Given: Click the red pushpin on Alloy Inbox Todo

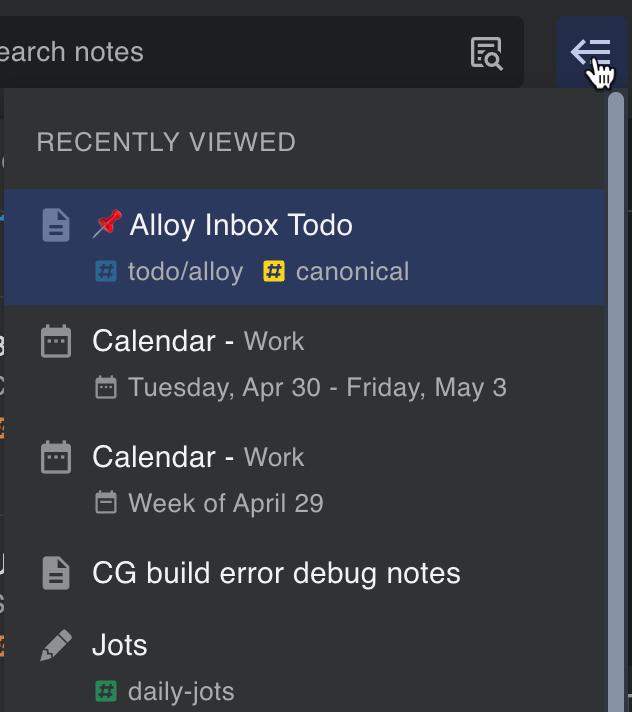Looking at the screenshot, I should click(x=107, y=223).
